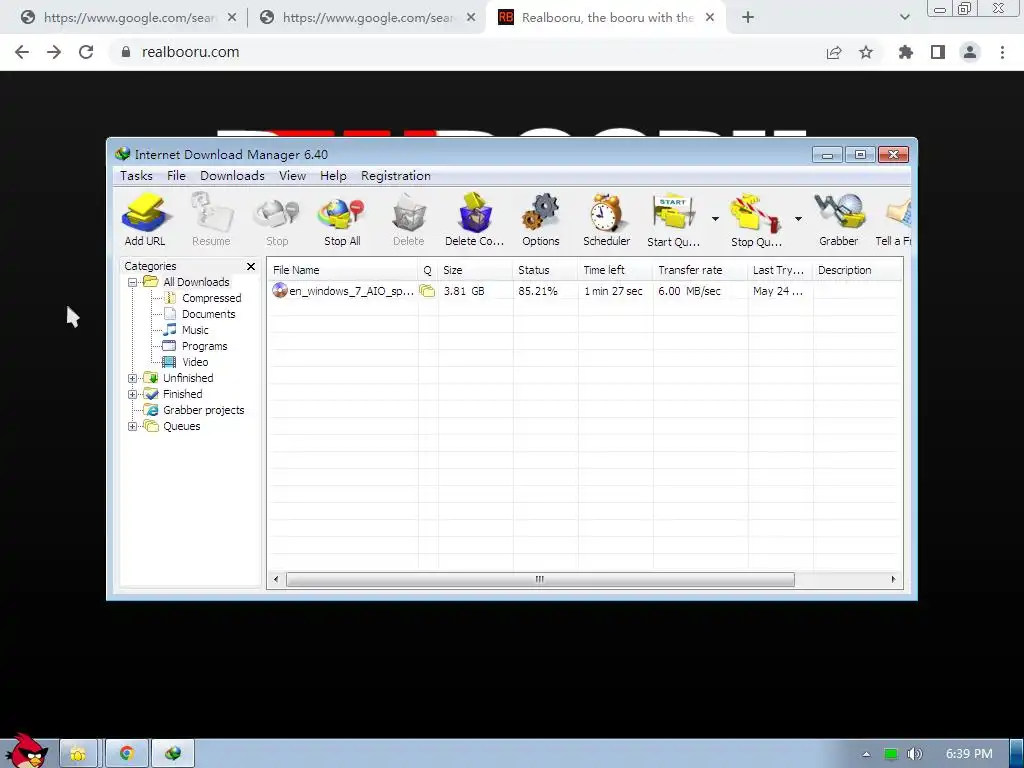1024x768 pixels.
Task: Click the Resume toolbar icon
Action: (211, 219)
